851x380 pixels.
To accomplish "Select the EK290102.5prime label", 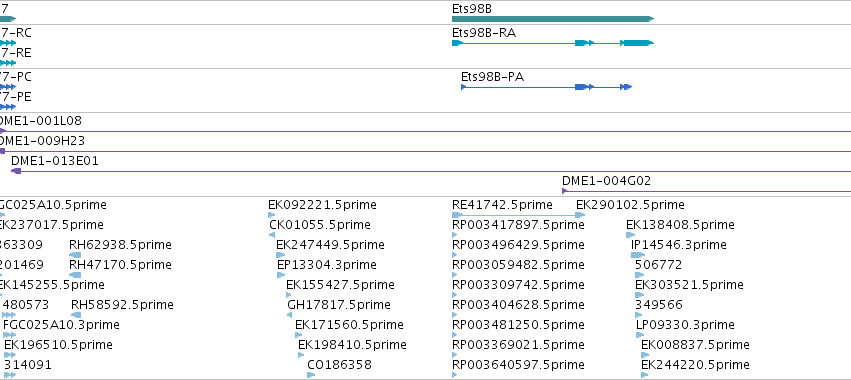I will pos(630,205).
